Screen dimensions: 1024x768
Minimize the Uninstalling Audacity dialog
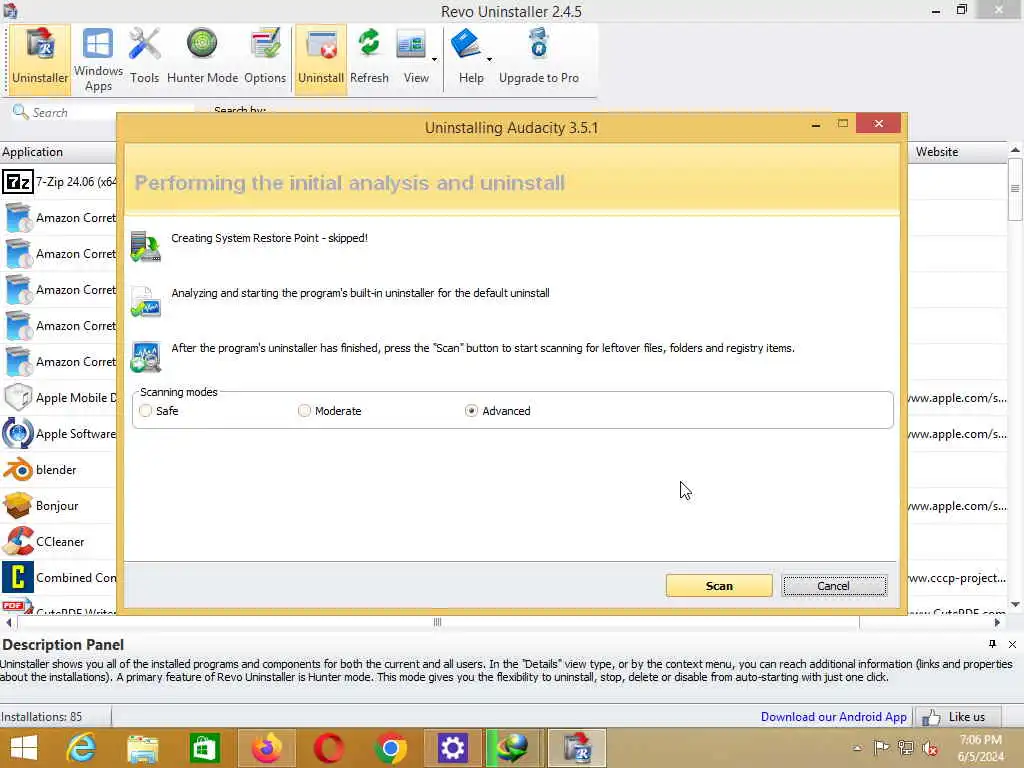[x=816, y=124]
